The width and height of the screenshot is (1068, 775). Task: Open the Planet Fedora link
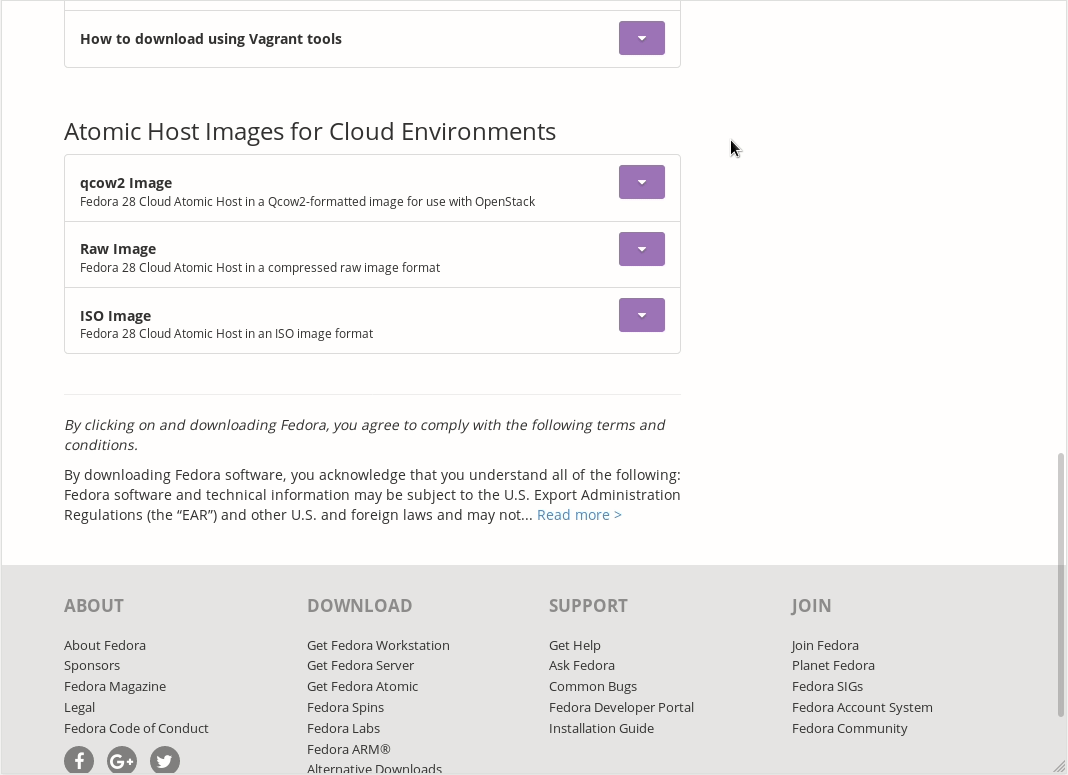[833, 665]
